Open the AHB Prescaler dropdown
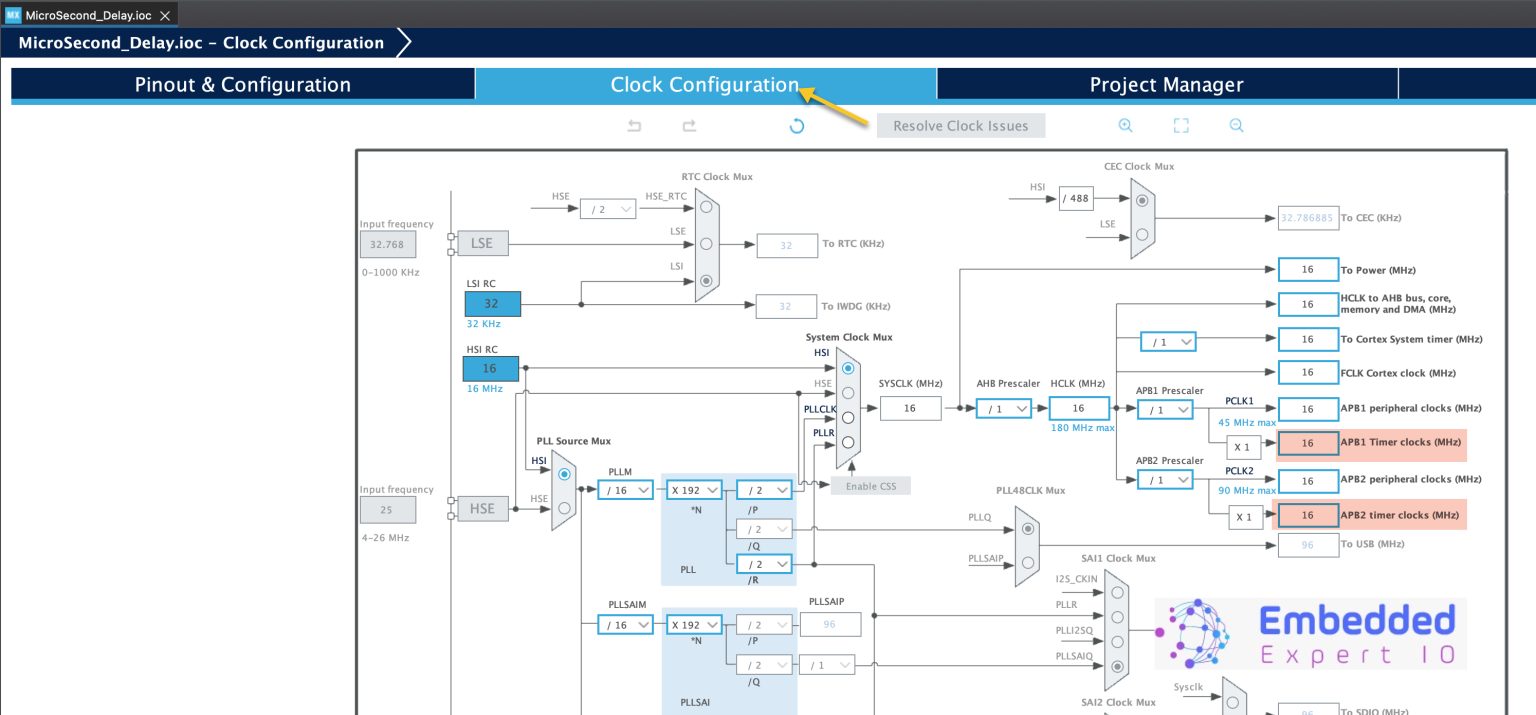Viewport: 1536px width, 715px height. coord(1003,408)
